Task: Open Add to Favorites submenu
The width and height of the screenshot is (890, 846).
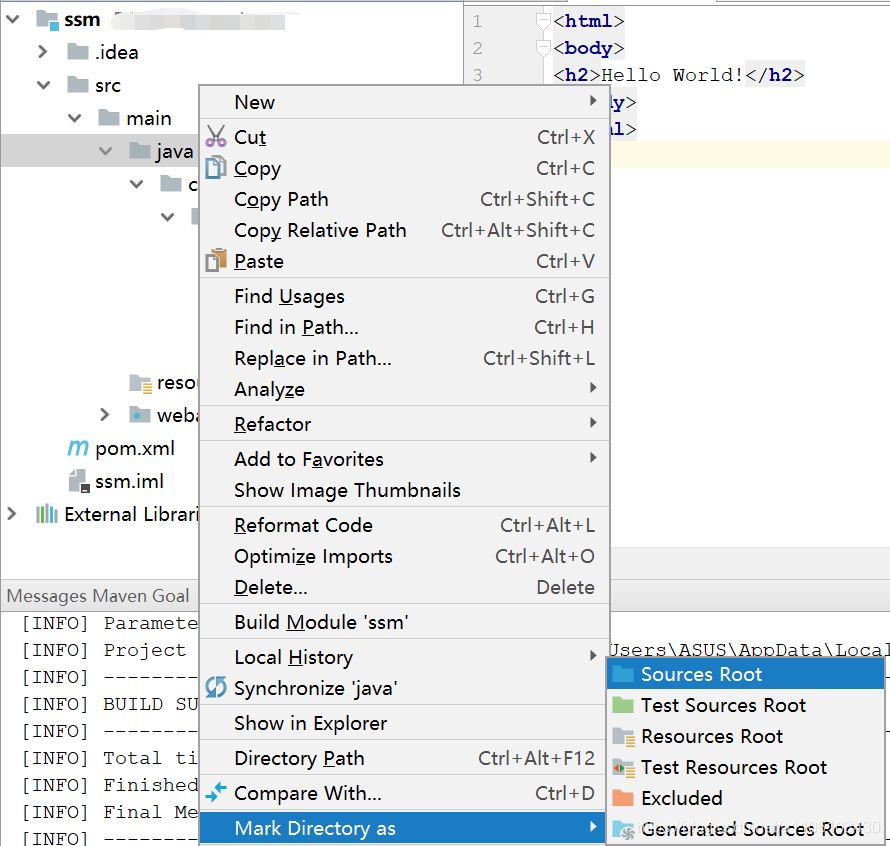Action: [x=405, y=459]
